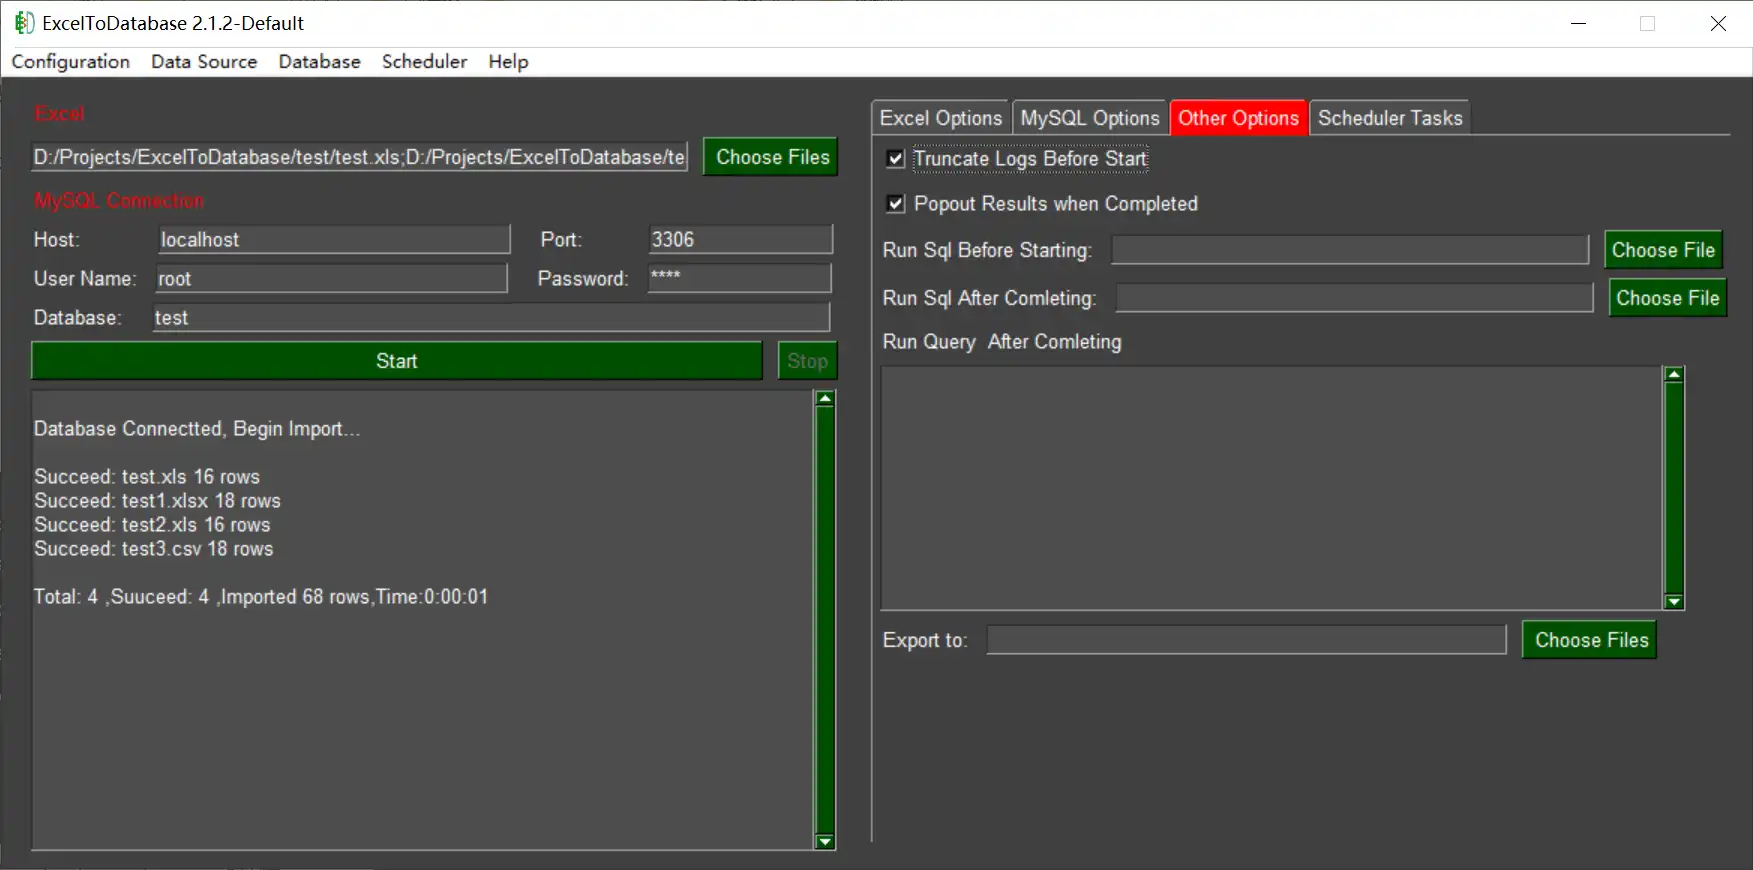Open the Scheduler Tasks tab

coord(1390,118)
